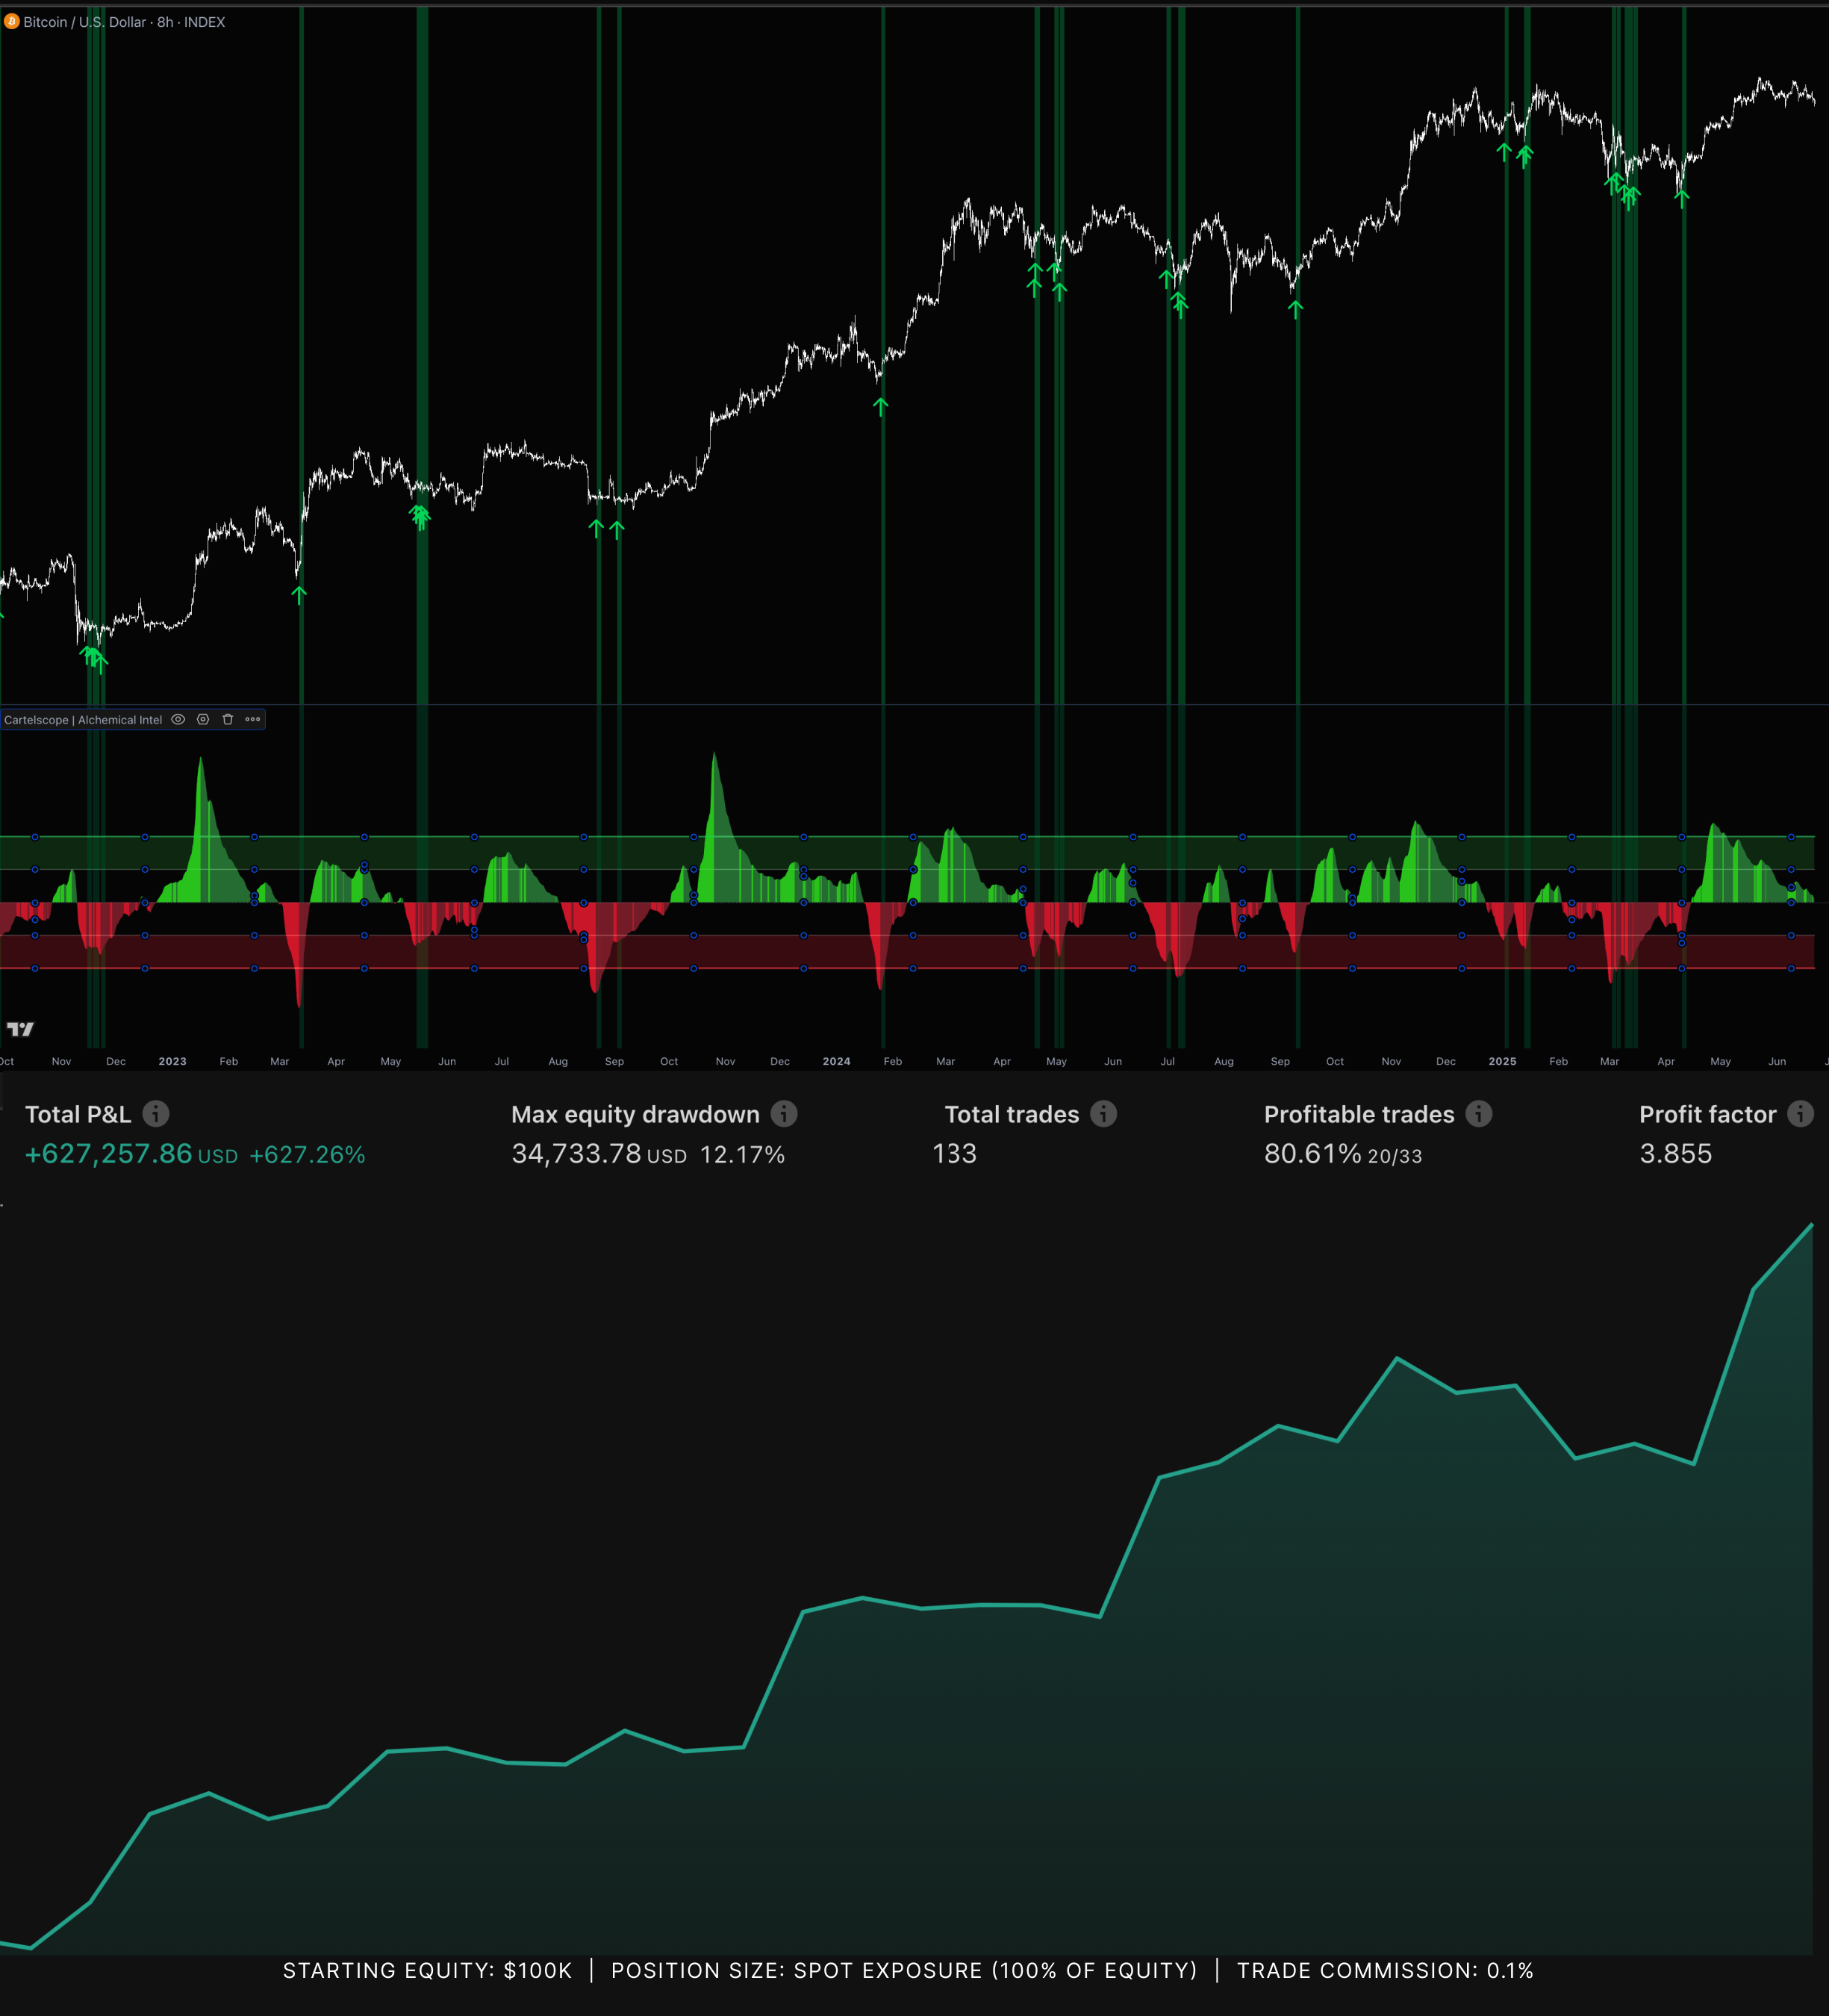Click STARTING EQUITY: $100K footer text

tap(427, 1970)
